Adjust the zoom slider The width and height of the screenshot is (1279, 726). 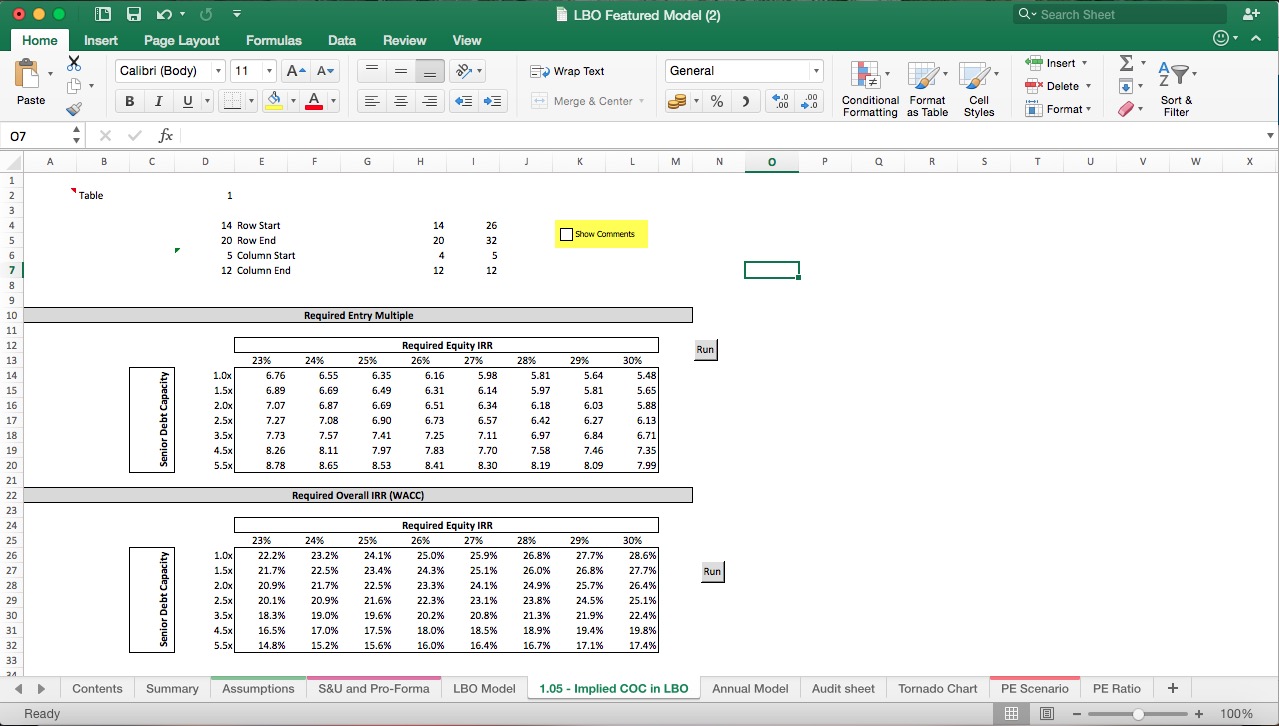point(1139,713)
